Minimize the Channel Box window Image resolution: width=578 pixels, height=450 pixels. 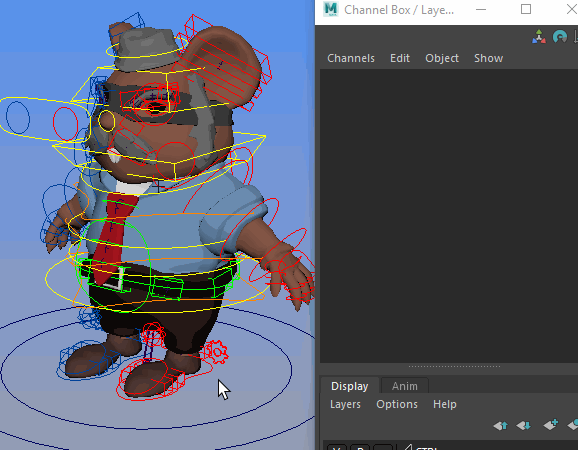click(481, 10)
